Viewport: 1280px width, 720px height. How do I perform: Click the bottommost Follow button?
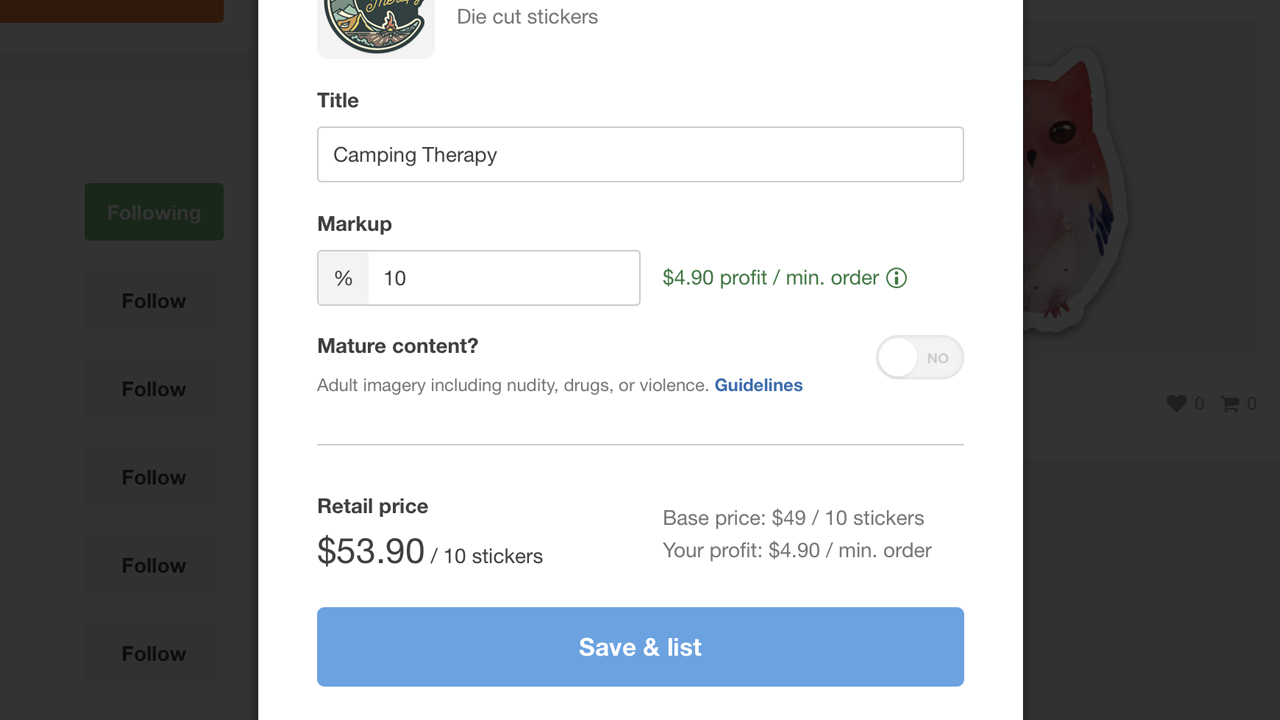coord(154,653)
